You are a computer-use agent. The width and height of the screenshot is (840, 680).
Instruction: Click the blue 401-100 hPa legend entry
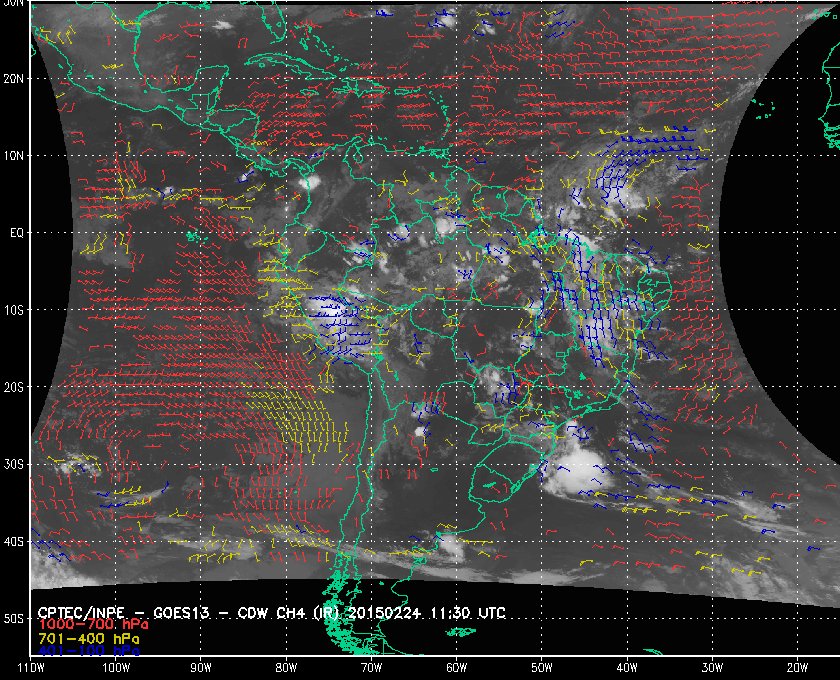click(89, 652)
